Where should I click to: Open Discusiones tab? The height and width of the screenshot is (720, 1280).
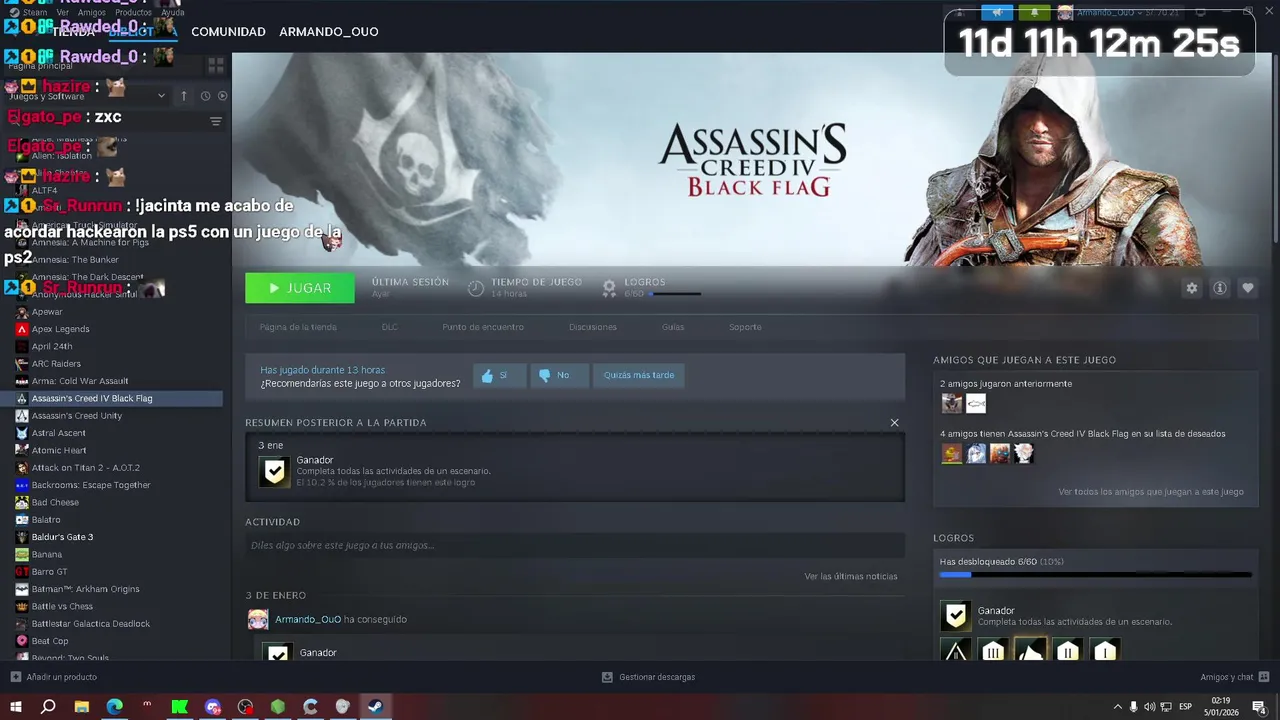click(x=593, y=327)
